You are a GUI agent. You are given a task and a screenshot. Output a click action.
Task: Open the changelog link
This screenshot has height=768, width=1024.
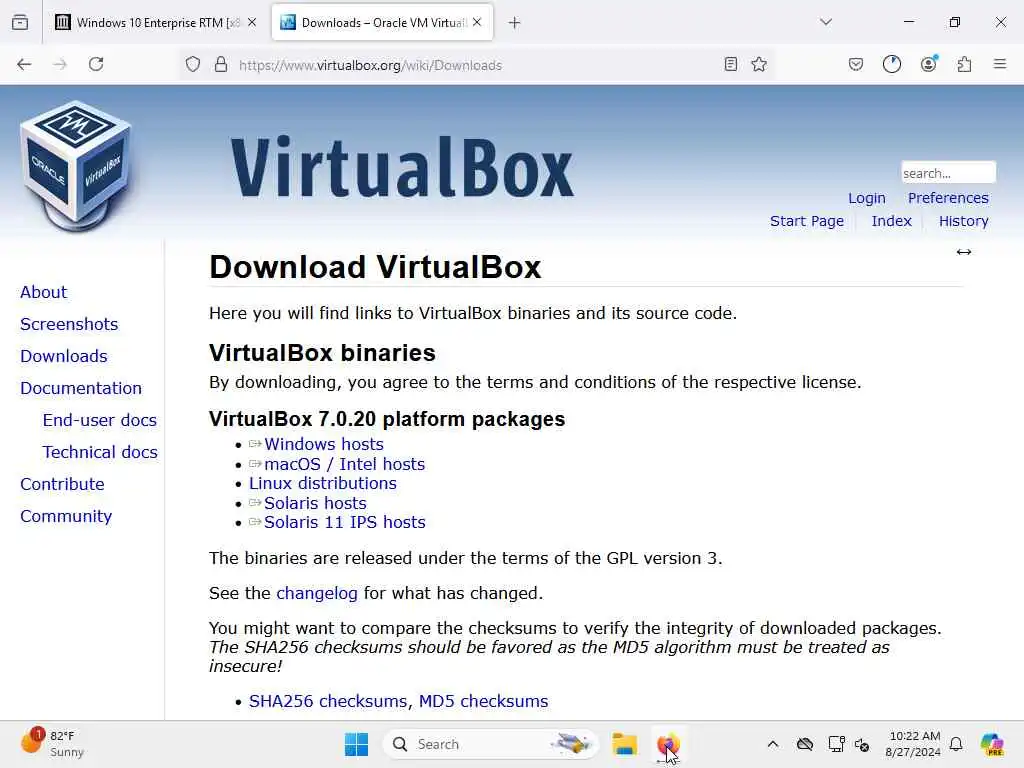click(317, 593)
